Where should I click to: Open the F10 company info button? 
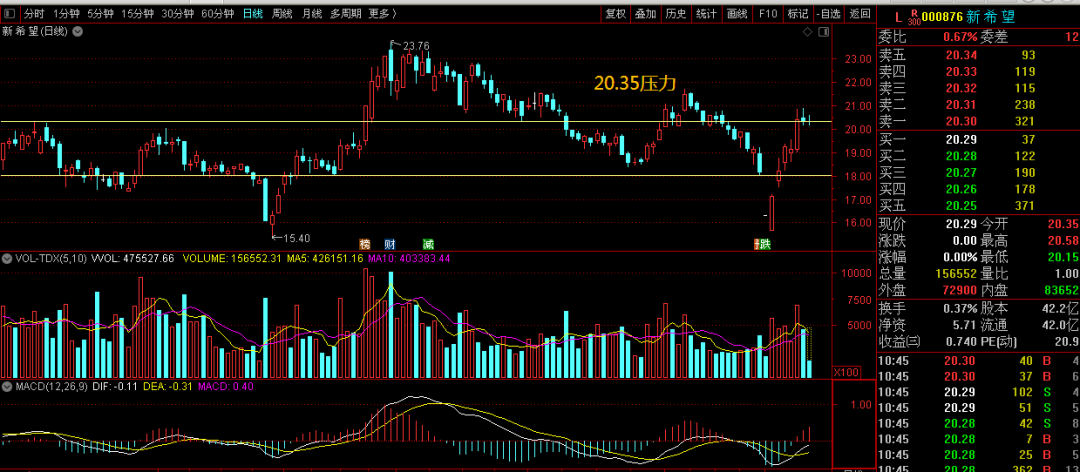(768, 14)
